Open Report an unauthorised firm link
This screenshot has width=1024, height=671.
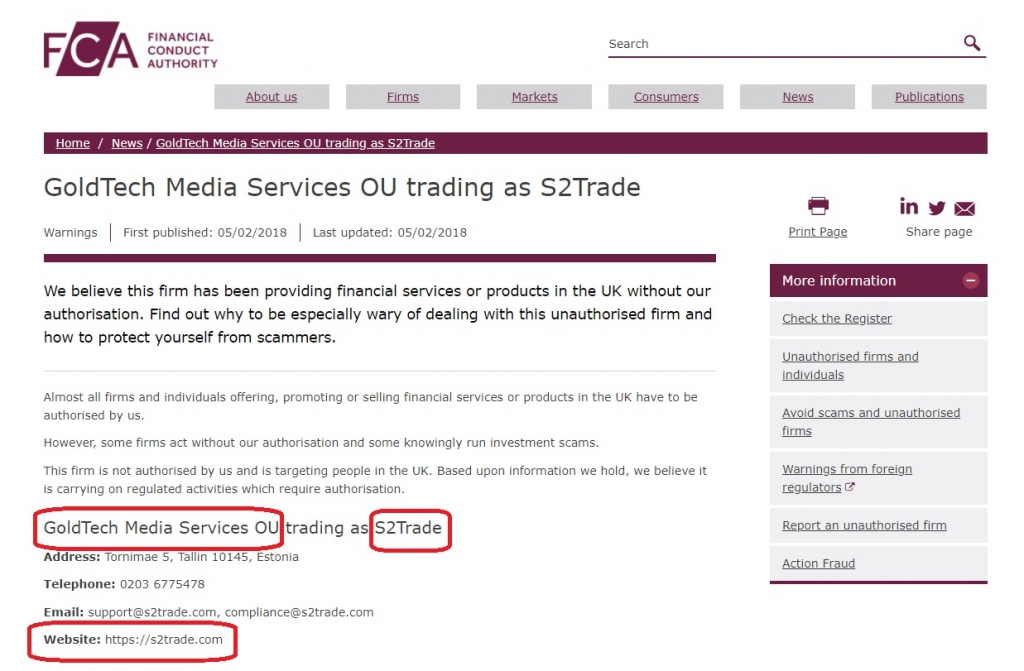[x=864, y=525]
